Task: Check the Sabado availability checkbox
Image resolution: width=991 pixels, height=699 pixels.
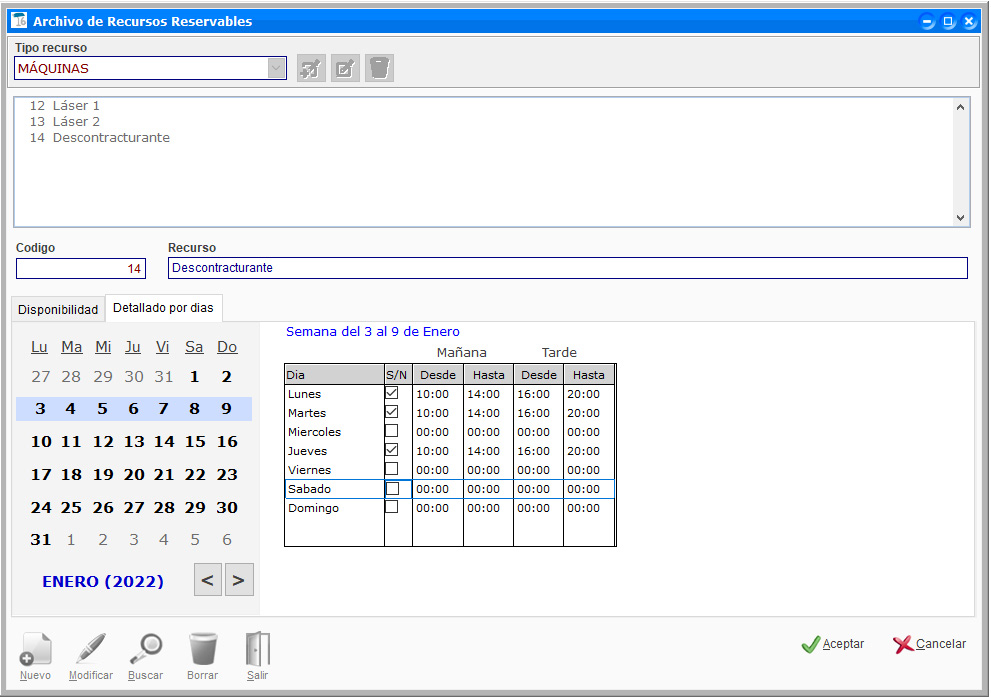Action: (392, 489)
